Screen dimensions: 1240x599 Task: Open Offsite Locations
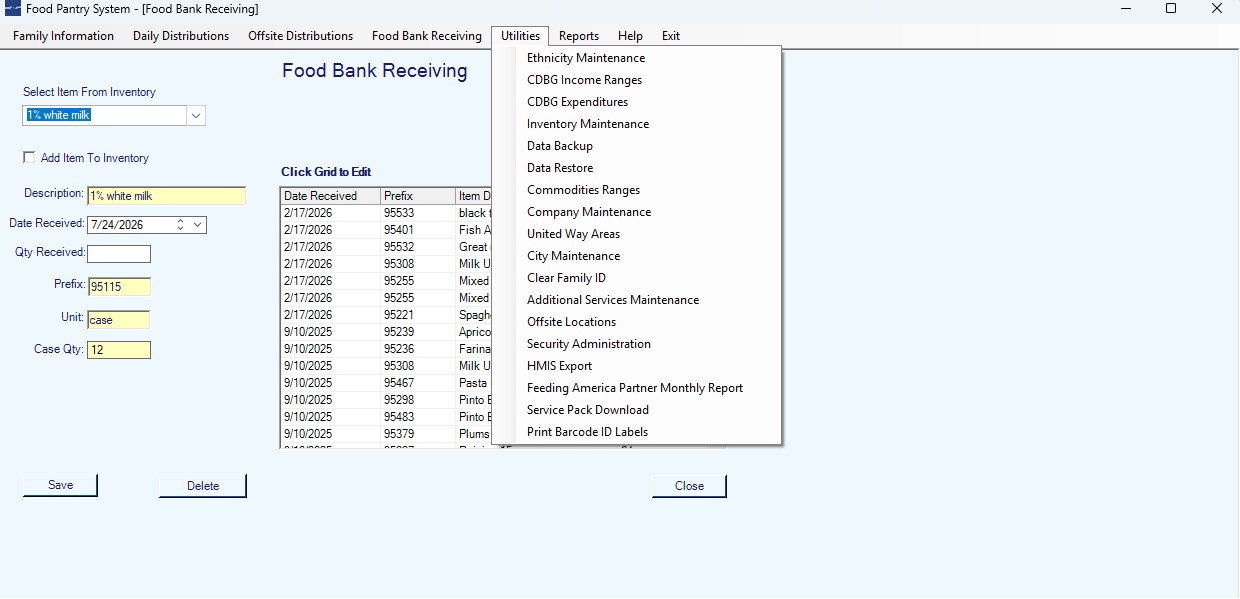click(637, 322)
